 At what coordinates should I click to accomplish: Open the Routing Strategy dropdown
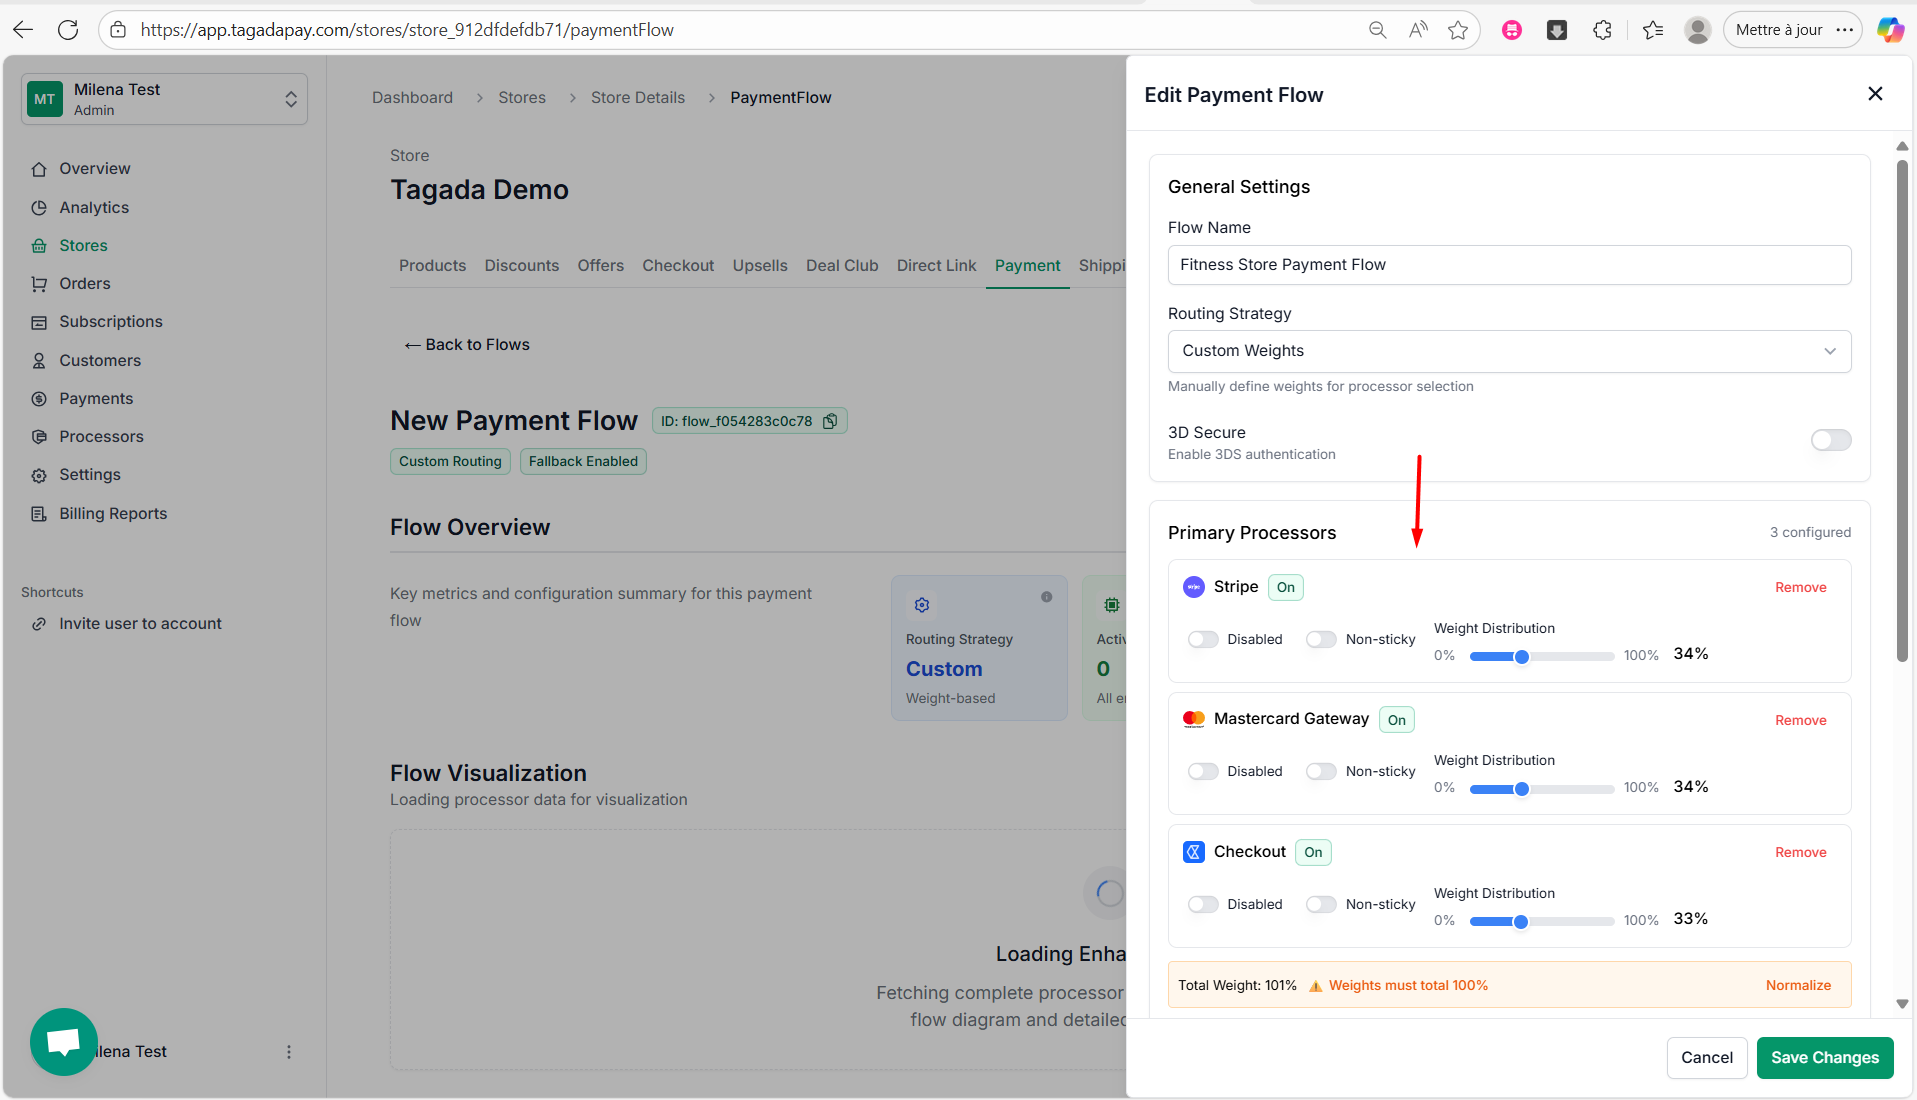1508,351
